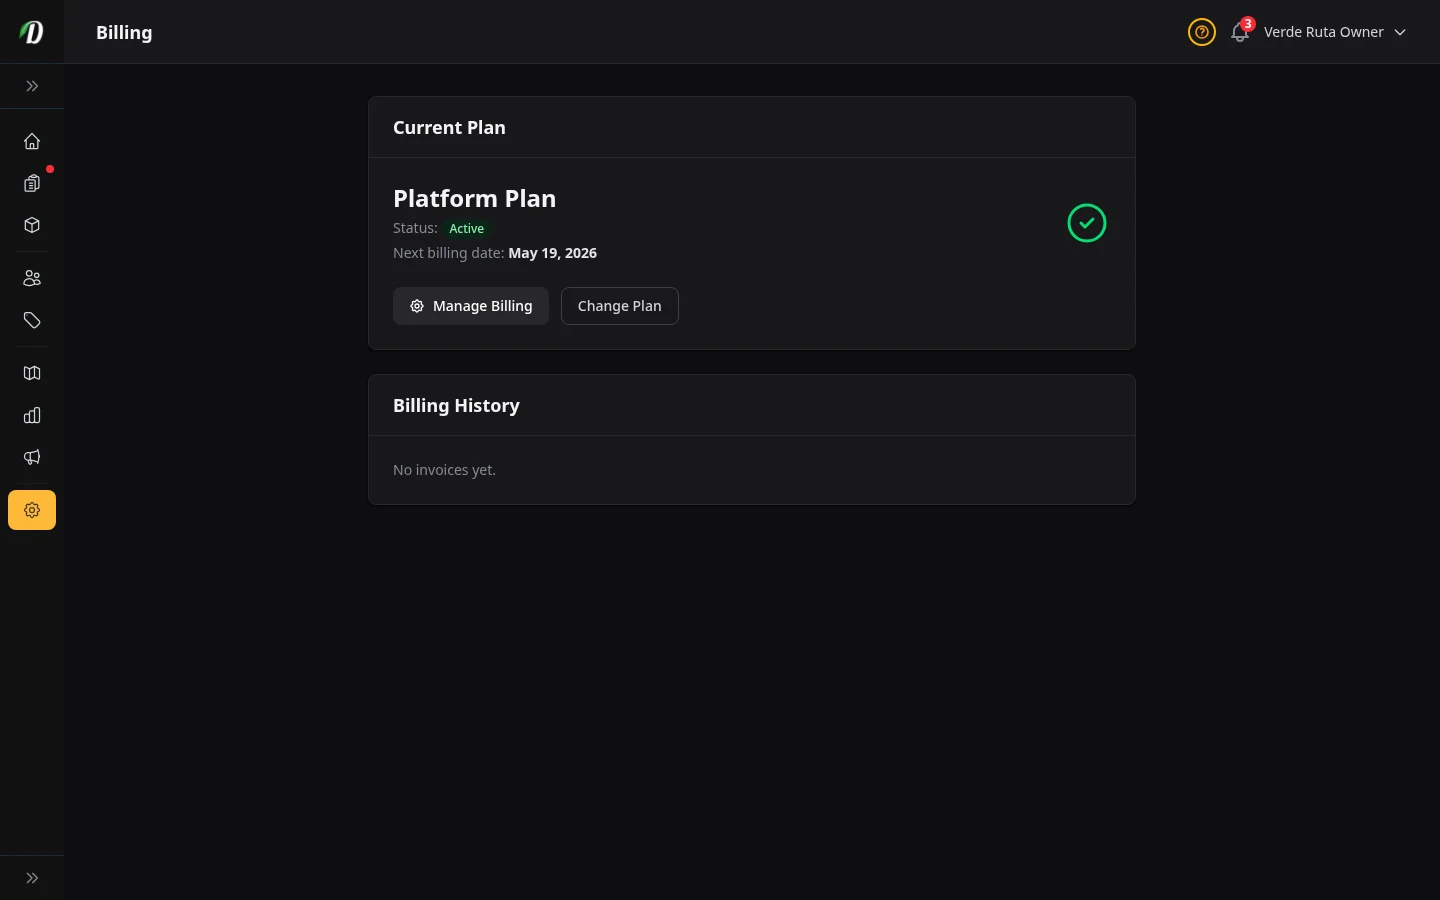Click the help question-mark icon in header
Image resolution: width=1440 pixels, height=900 pixels.
click(1202, 32)
